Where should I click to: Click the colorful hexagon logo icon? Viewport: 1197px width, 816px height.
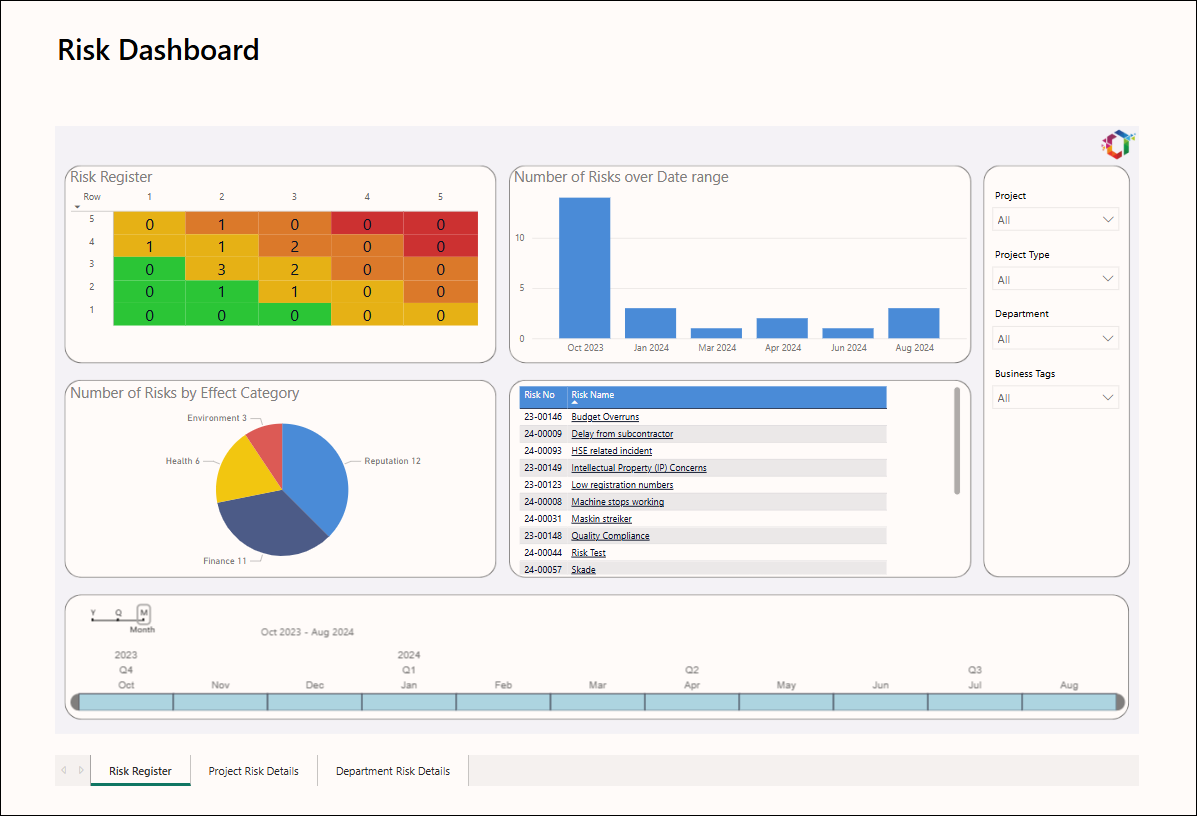[1118, 144]
